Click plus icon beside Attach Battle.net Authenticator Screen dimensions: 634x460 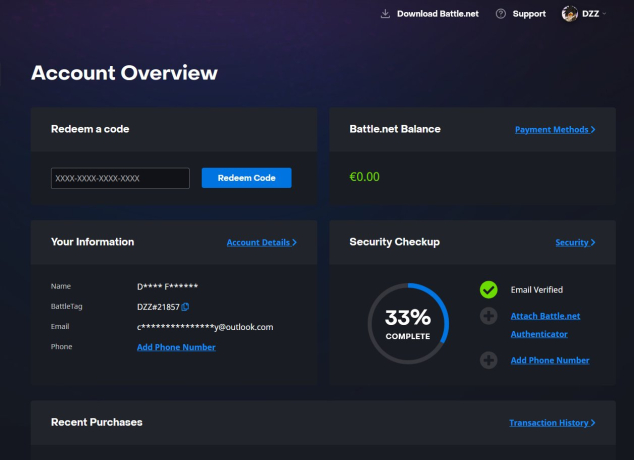[488, 317]
